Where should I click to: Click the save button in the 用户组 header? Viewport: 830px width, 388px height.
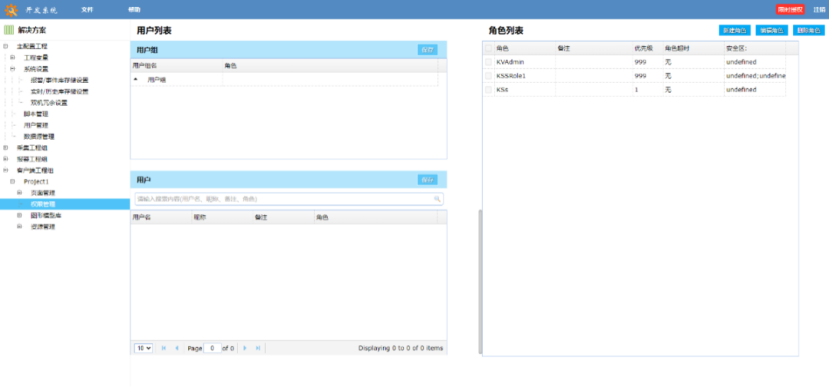428,50
